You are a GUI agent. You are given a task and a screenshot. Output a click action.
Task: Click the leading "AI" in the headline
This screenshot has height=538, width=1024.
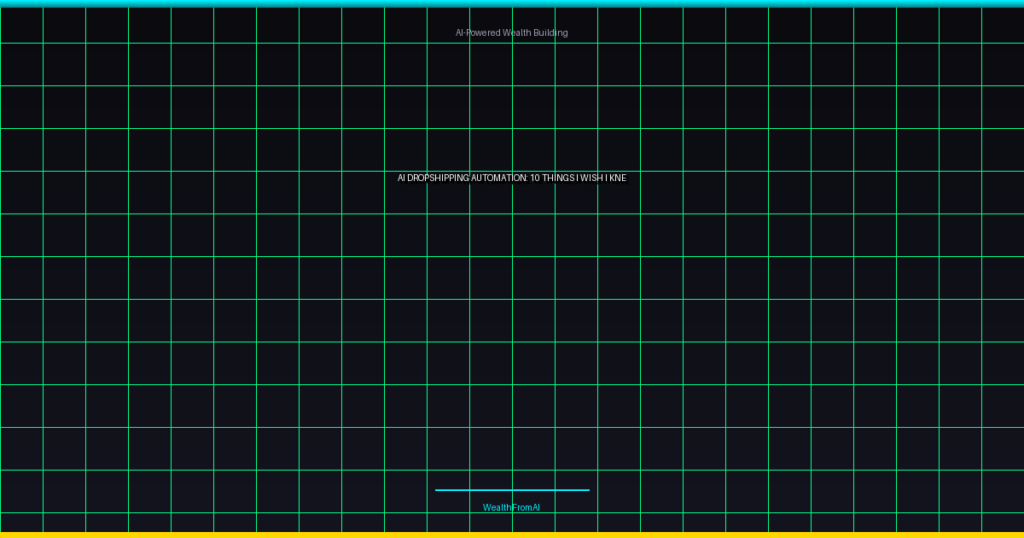[401, 178]
